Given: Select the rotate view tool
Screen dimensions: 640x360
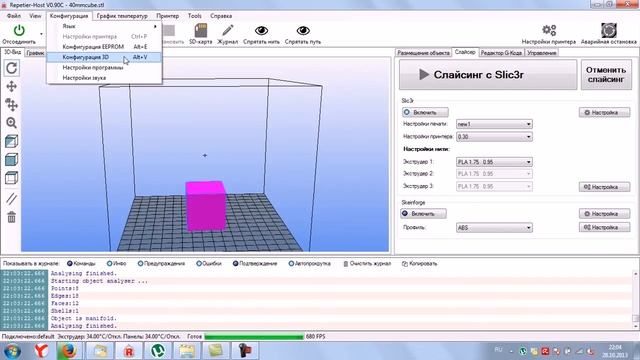Looking at the screenshot, I should 11,68.
